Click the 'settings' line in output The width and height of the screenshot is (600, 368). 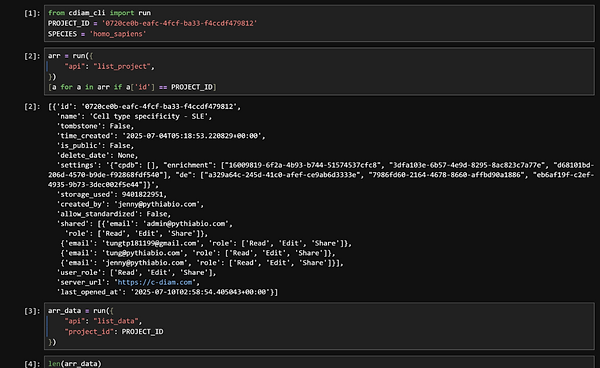click(321, 175)
